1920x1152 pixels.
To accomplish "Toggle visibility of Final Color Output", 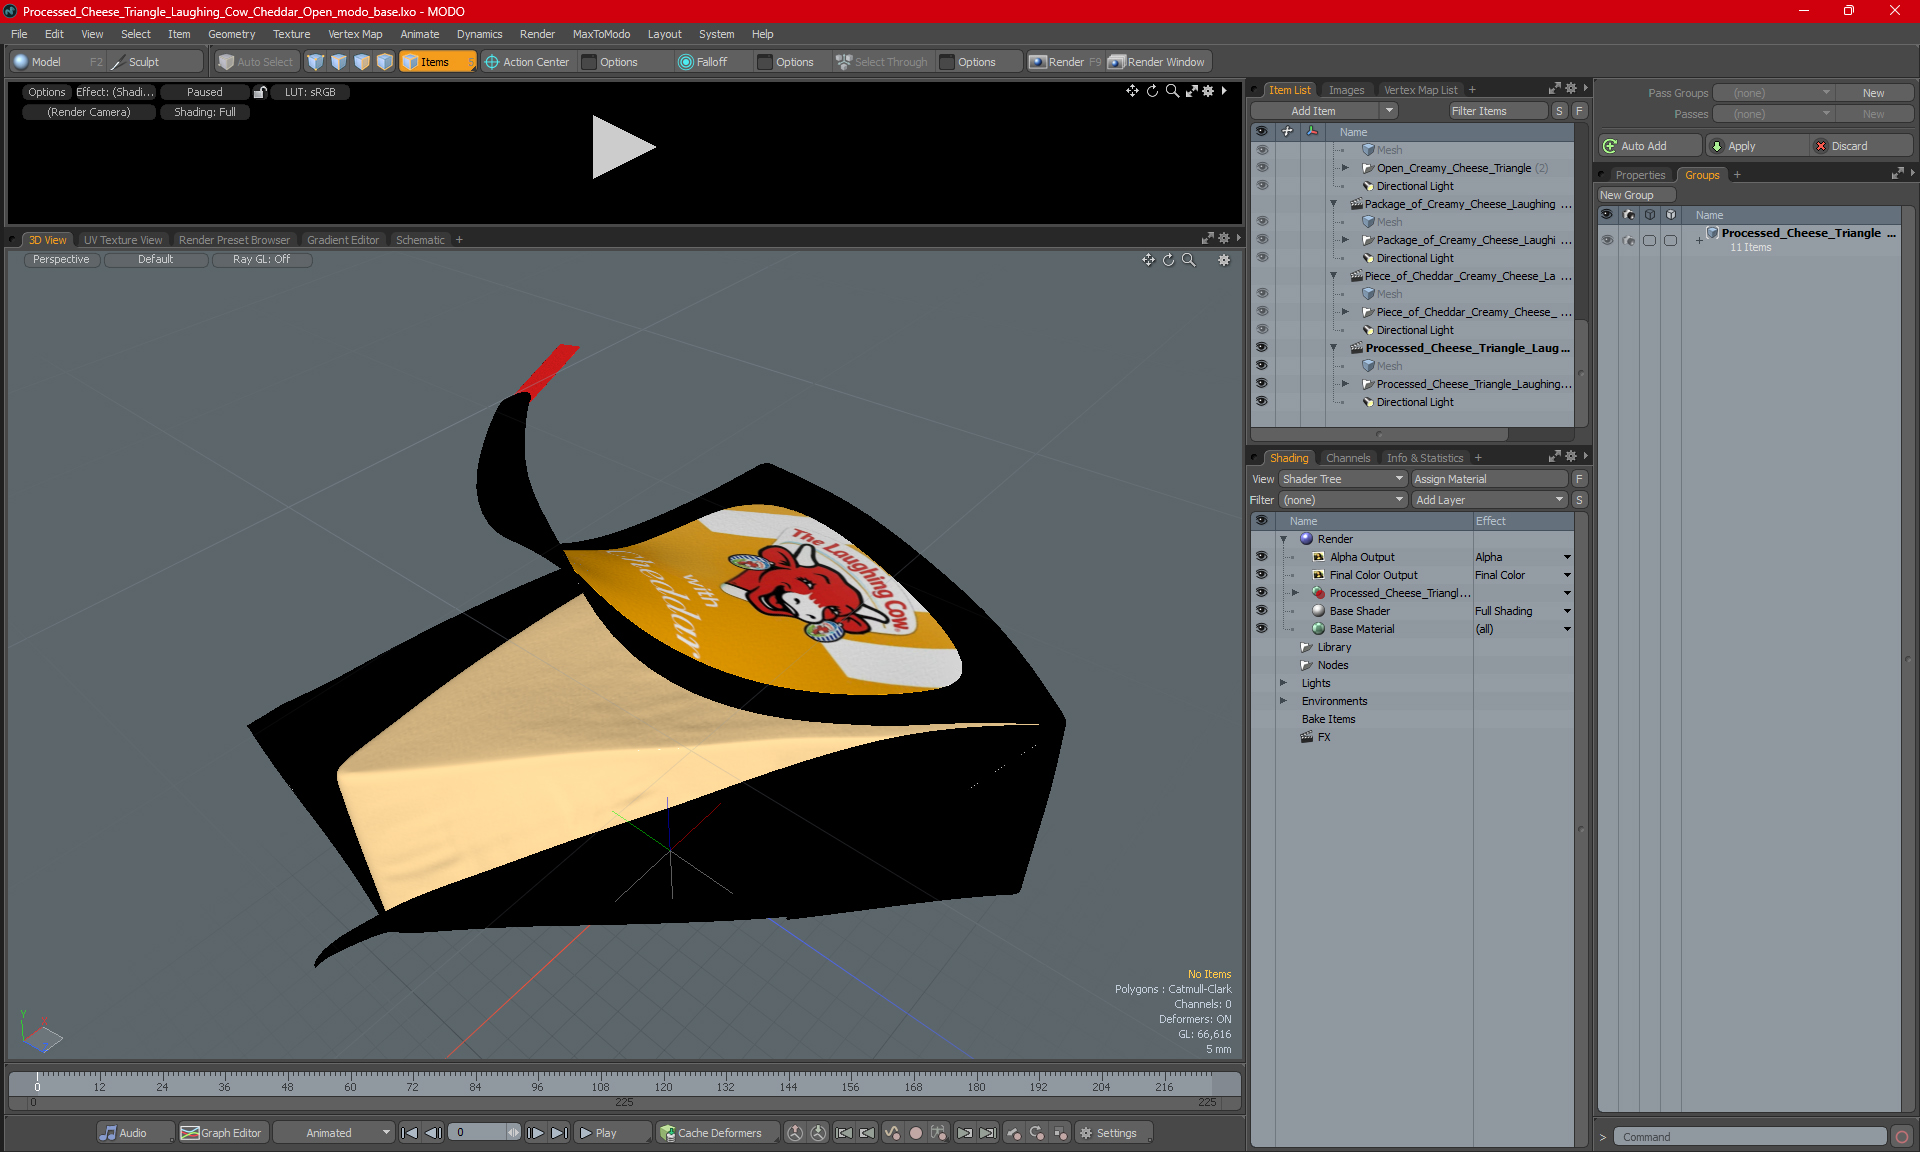I will pyautogui.click(x=1261, y=575).
